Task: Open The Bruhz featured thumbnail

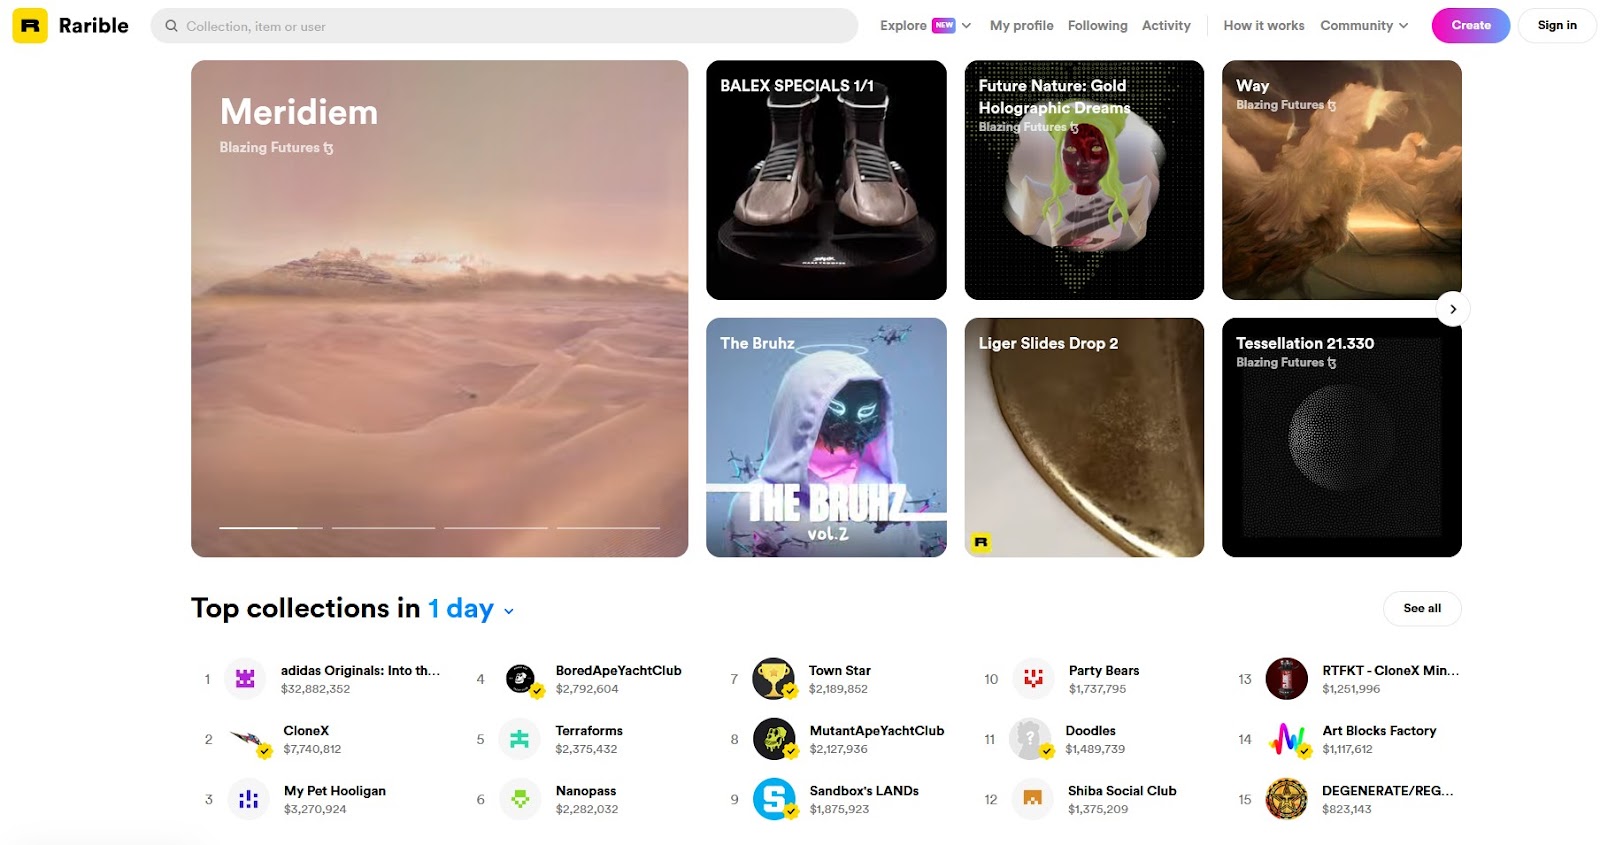Action: pyautogui.click(x=826, y=437)
